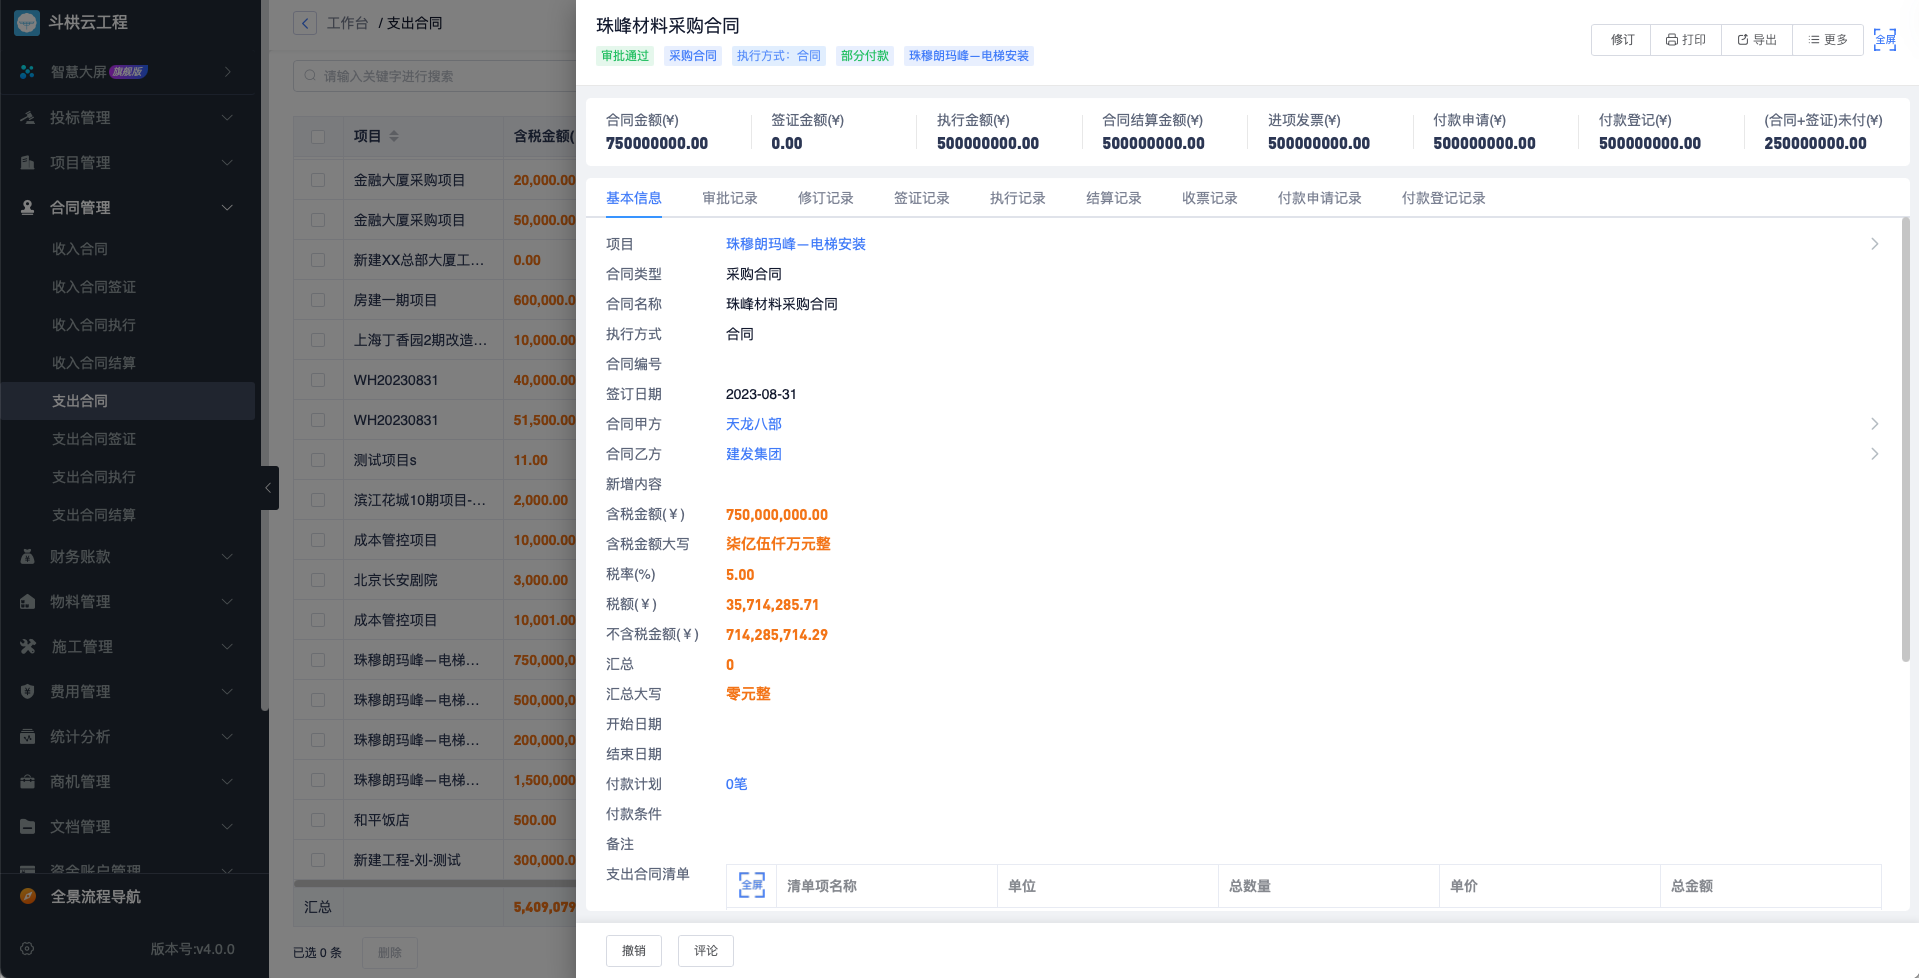Open the 建发集团 company link
Screen dimensions: 1919x978
754,453
